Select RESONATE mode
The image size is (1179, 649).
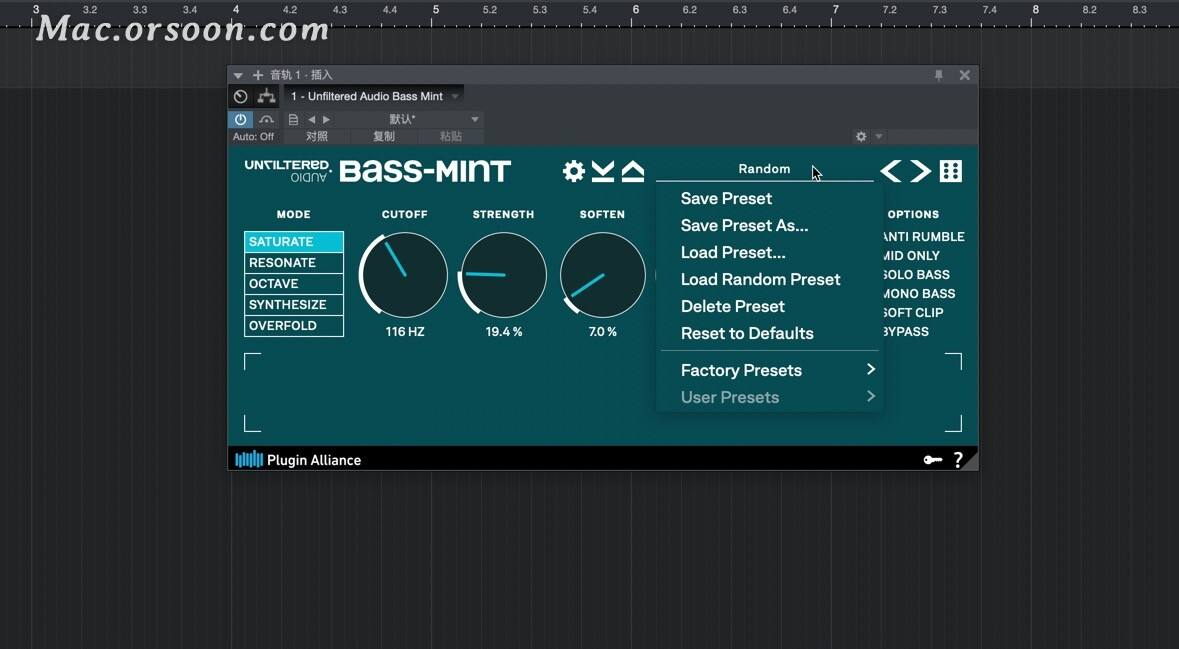point(294,262)
